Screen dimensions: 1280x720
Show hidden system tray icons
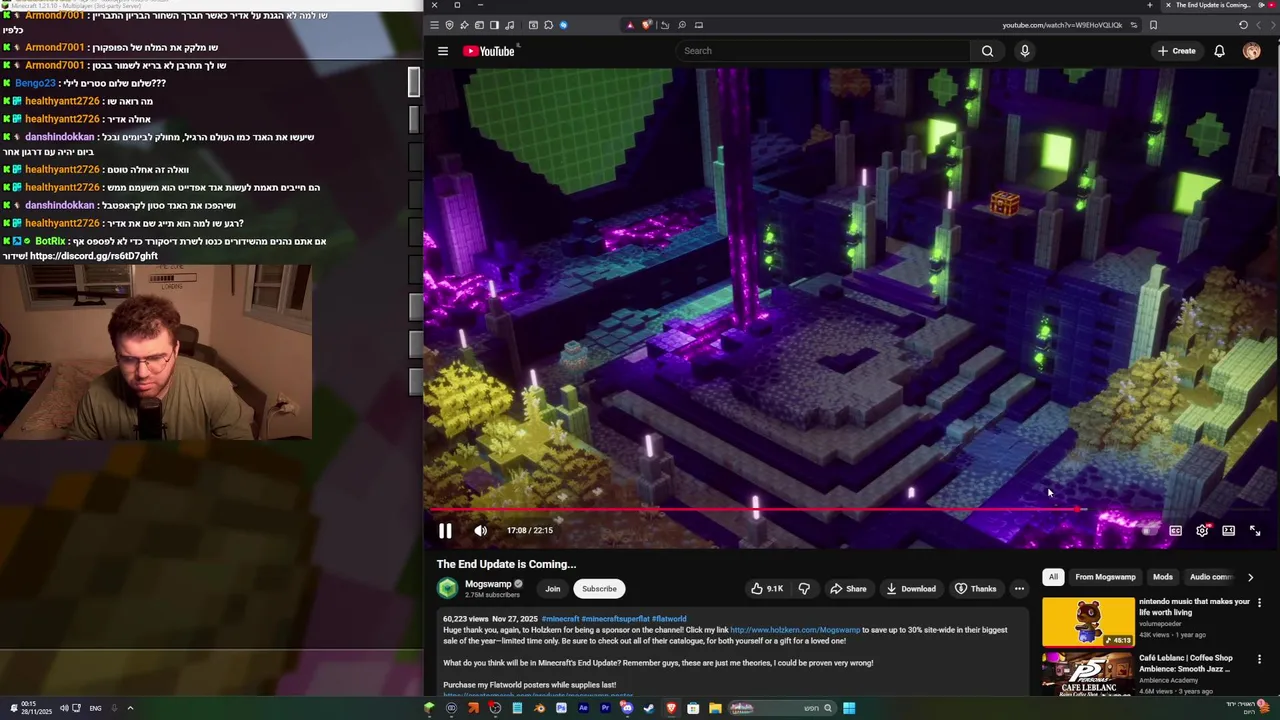[x=129, y=708]
